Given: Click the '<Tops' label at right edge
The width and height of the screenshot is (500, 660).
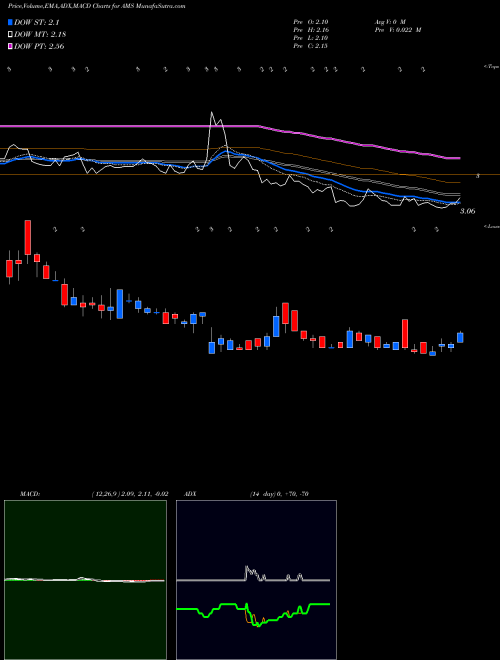Looking at the screenshot, I should click(492, 67).
